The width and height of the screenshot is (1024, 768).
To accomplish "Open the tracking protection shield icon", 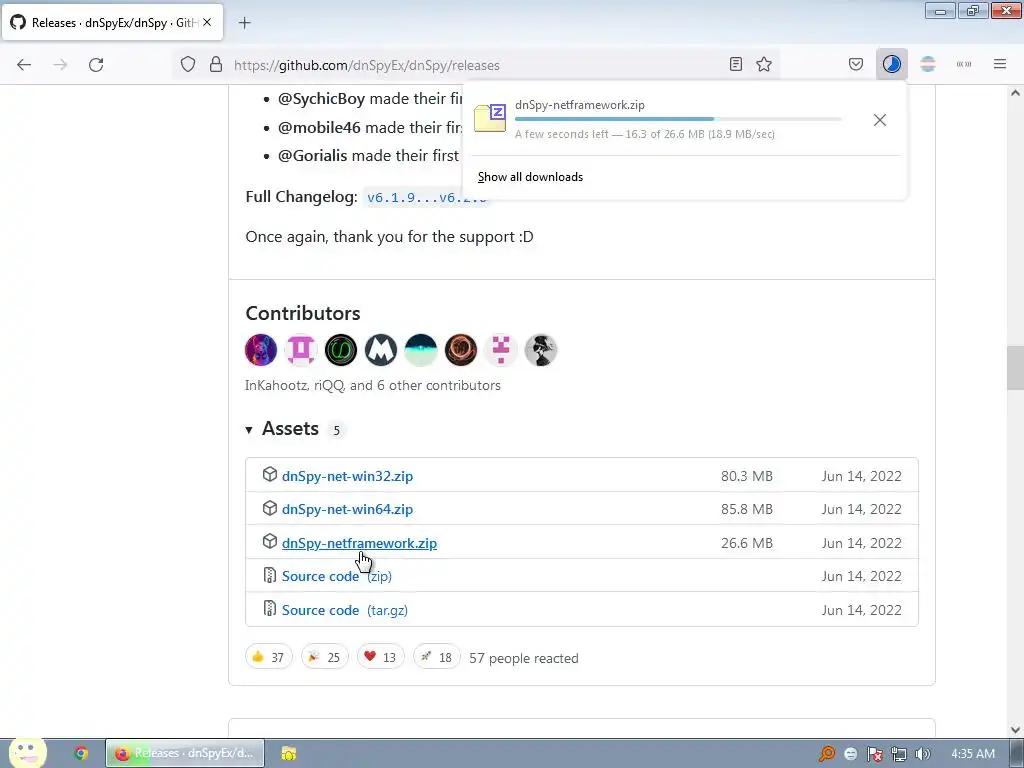I will (x=188, y=65).
